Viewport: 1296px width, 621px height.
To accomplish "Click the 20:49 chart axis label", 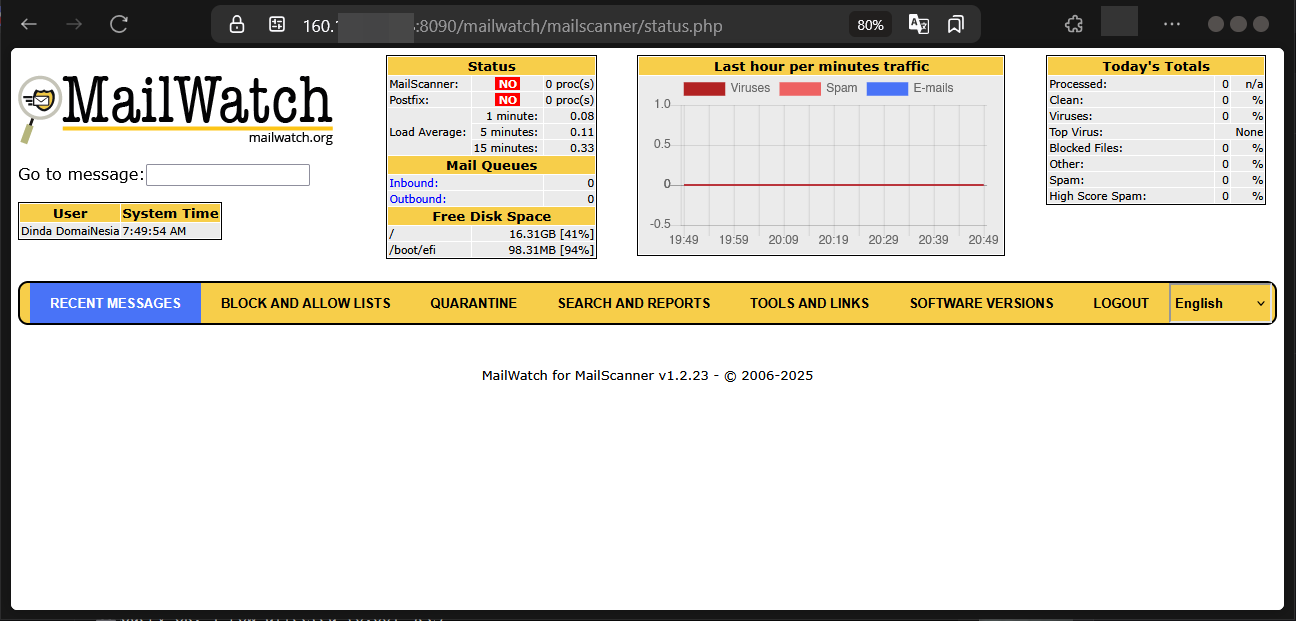I will coord(984,240).
